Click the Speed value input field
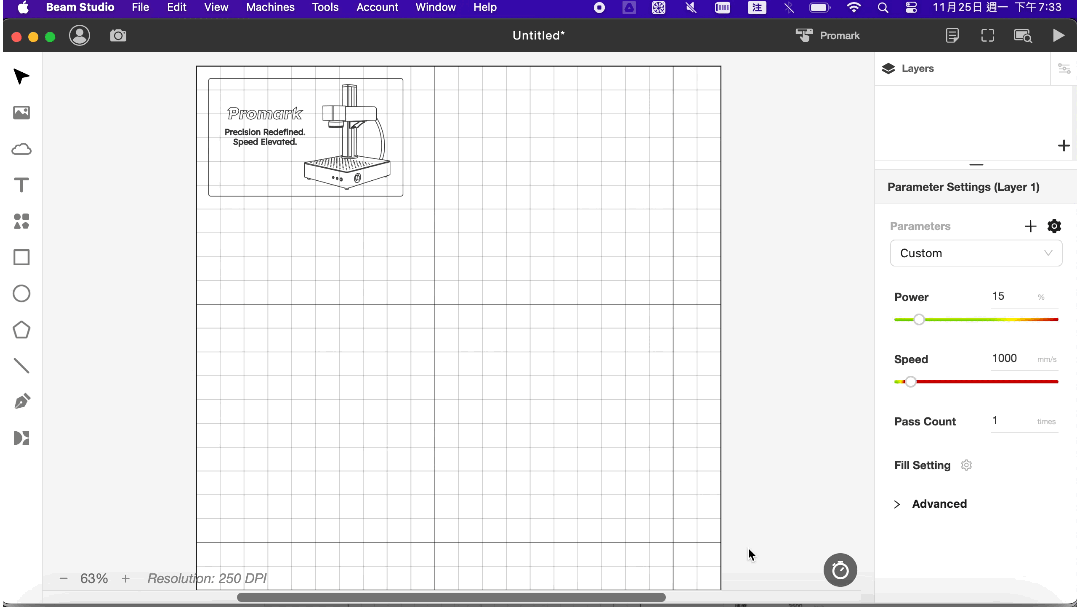The height and width of the screenshot is (608, 1080). (x=1012, y=358)
